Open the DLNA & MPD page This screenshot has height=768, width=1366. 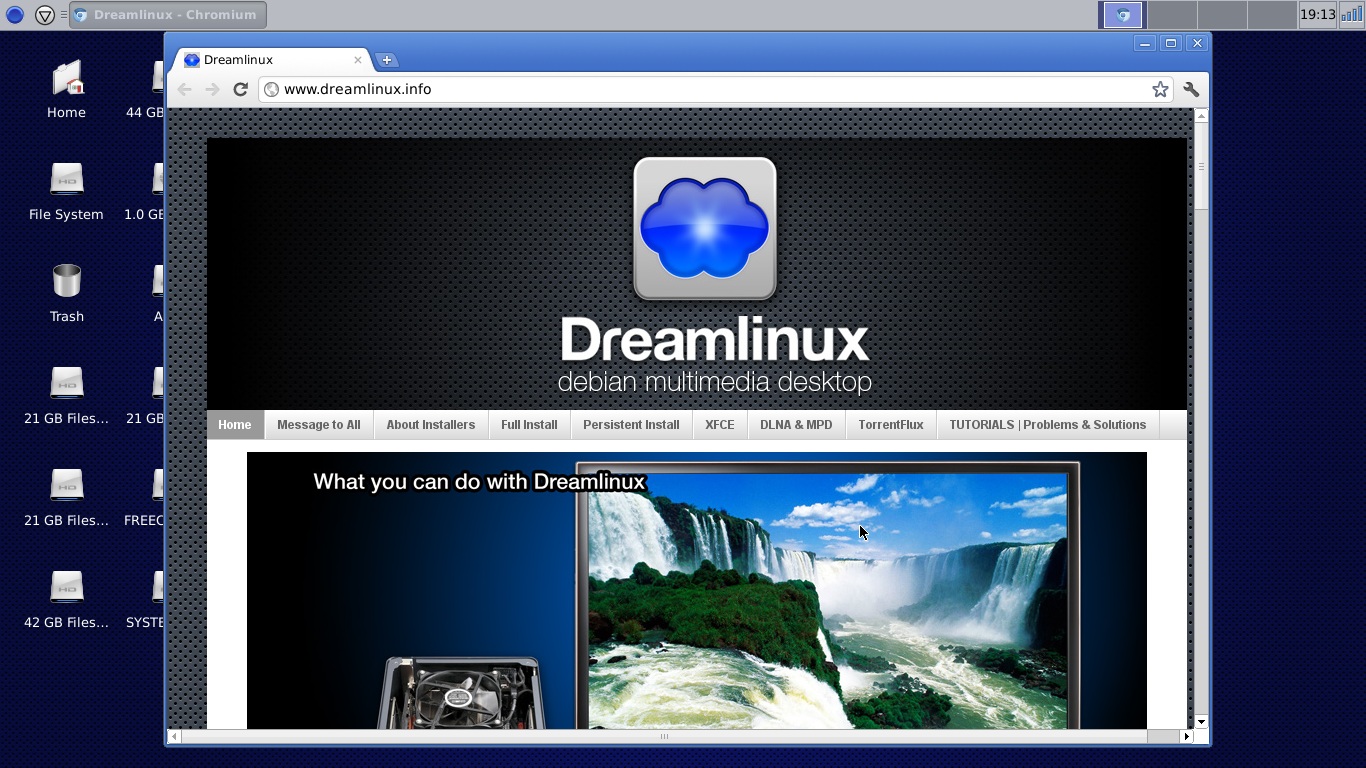796,425
